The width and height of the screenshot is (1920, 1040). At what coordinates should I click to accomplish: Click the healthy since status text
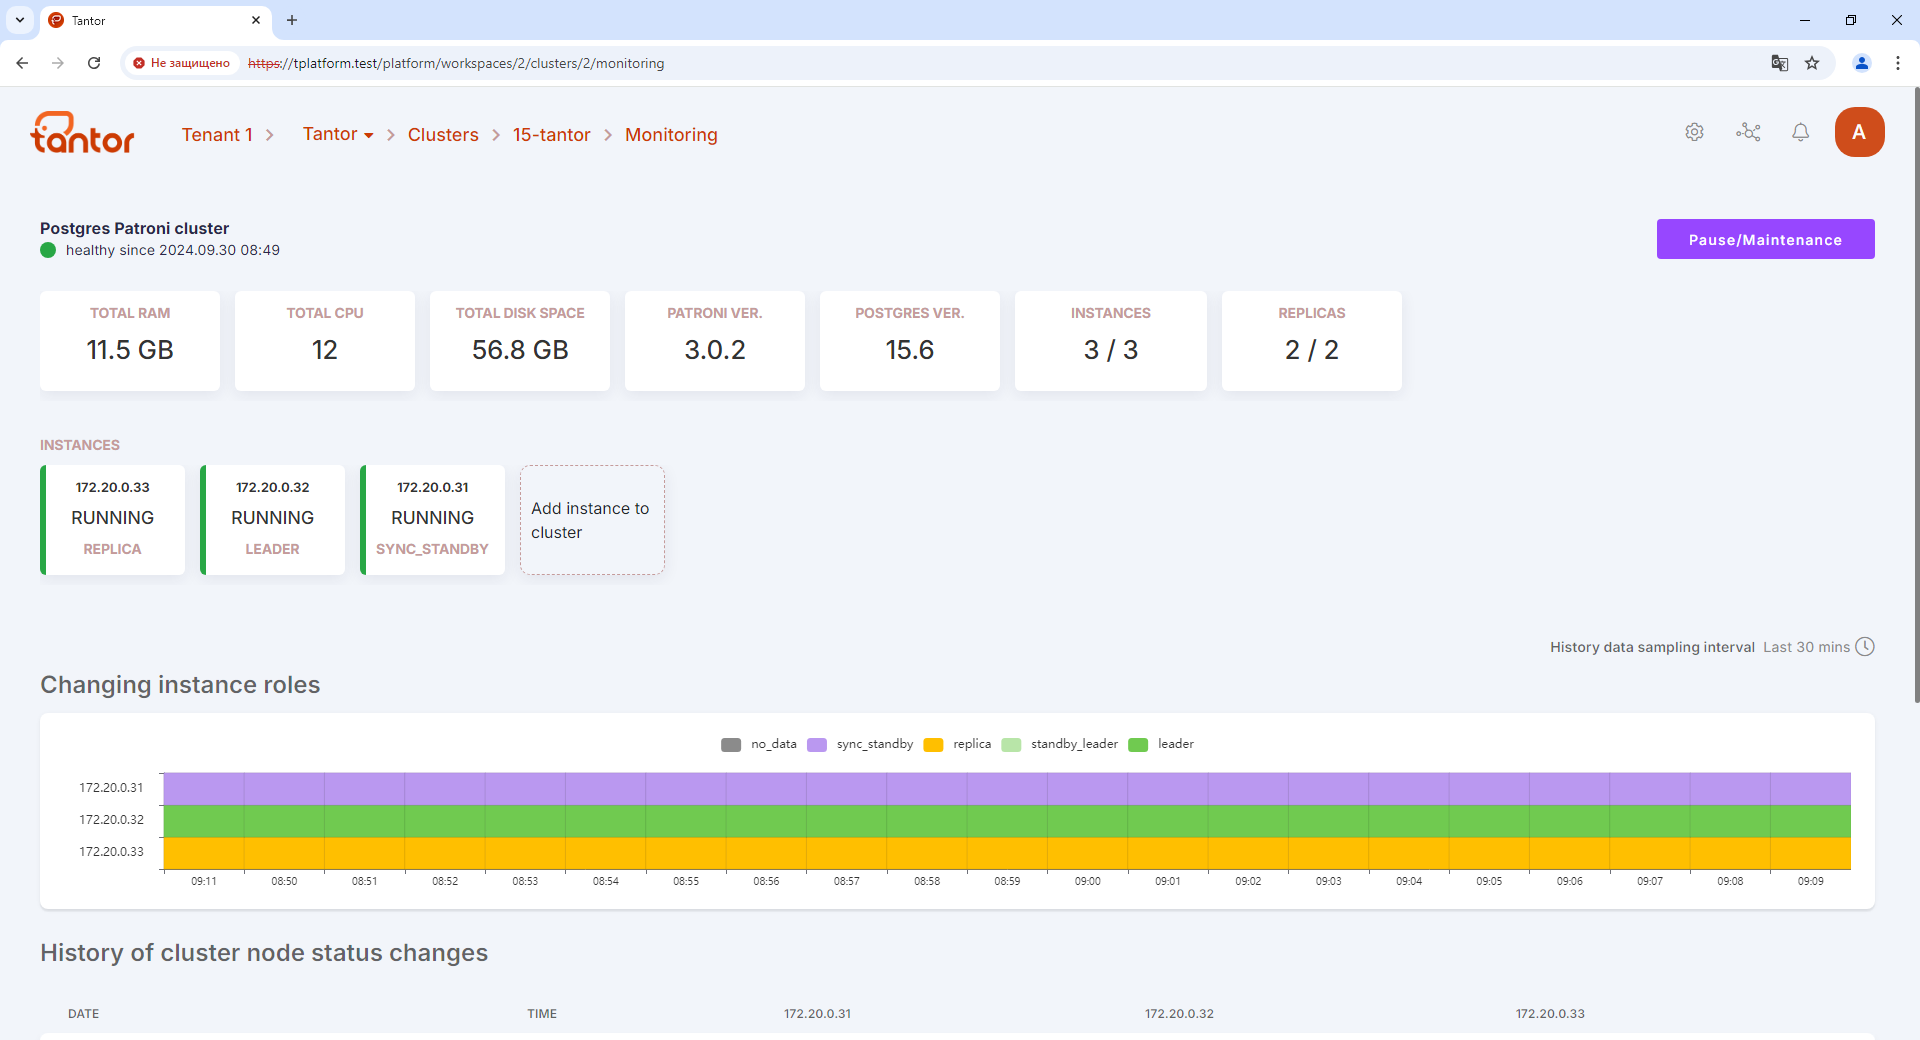(x=173, y=250)
